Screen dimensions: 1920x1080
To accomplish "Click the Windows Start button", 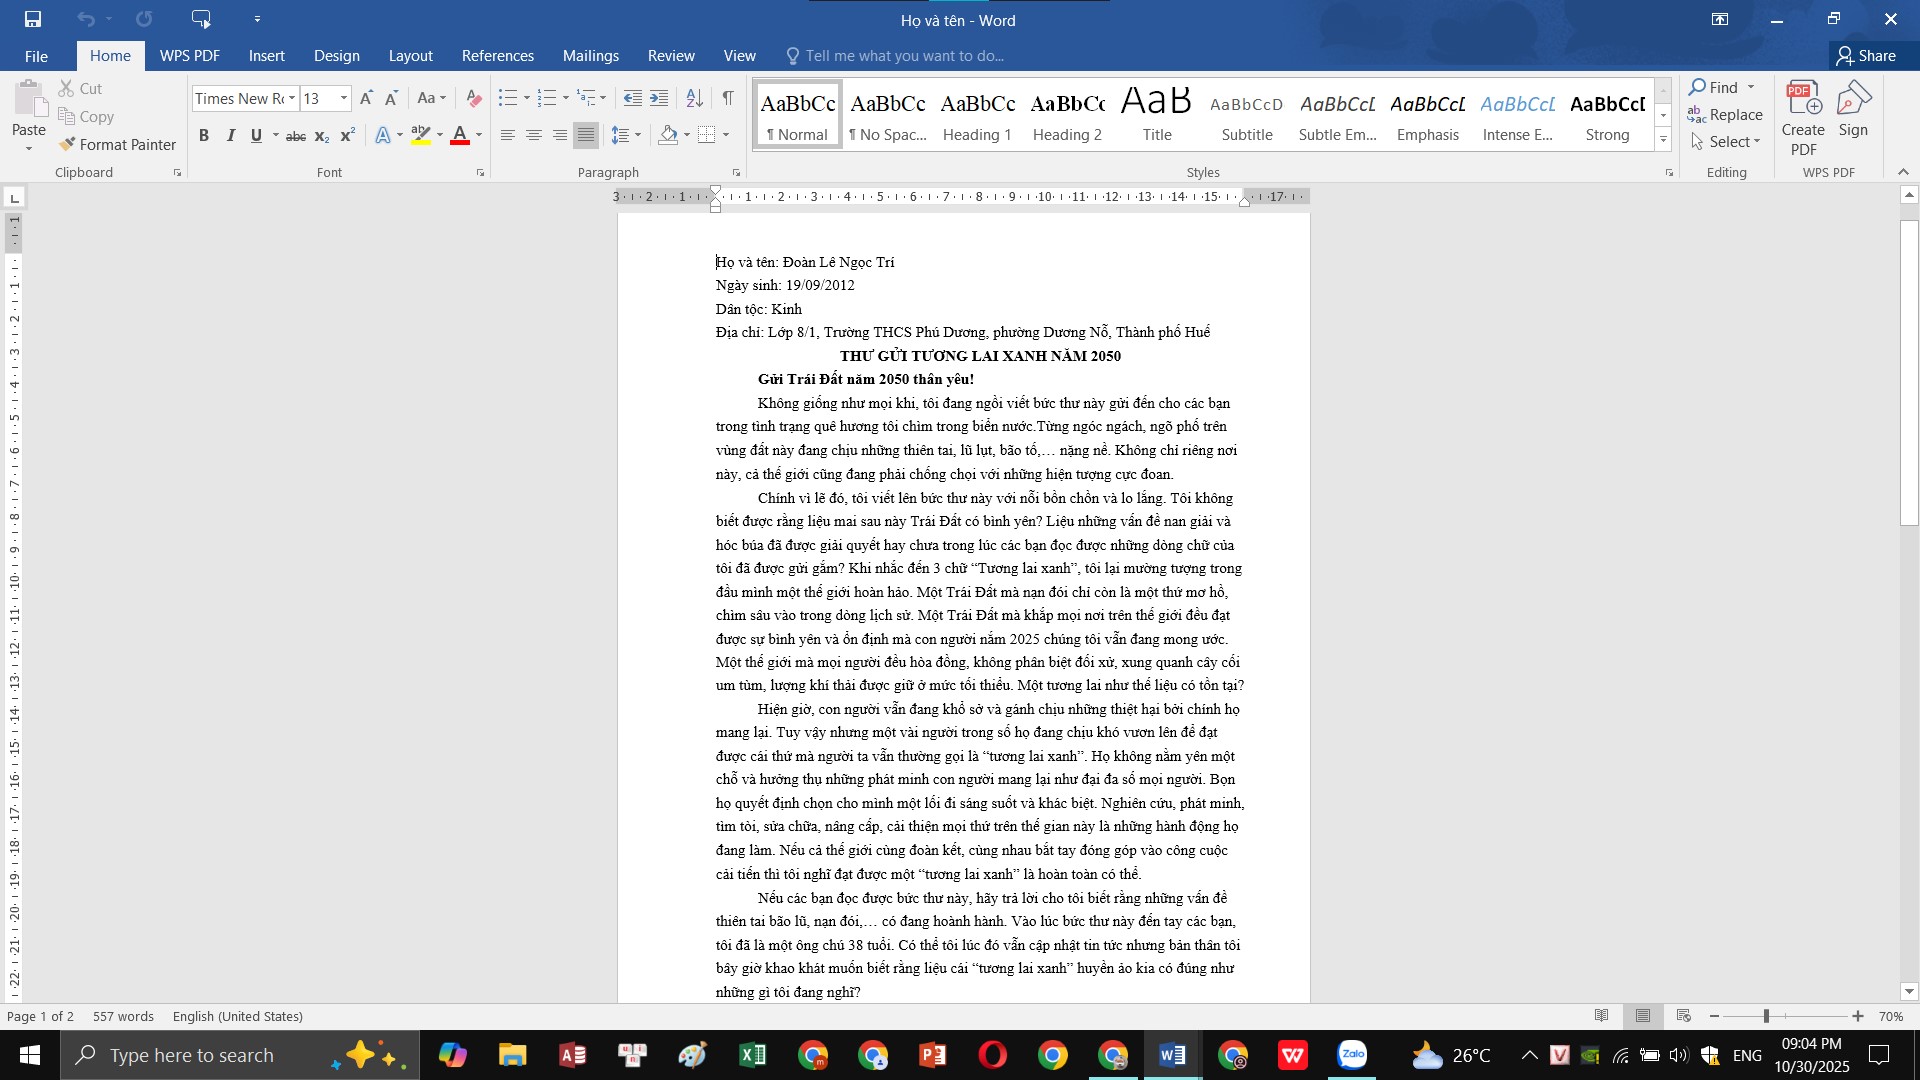I will pyautogui.click(x=29, y=1055).
